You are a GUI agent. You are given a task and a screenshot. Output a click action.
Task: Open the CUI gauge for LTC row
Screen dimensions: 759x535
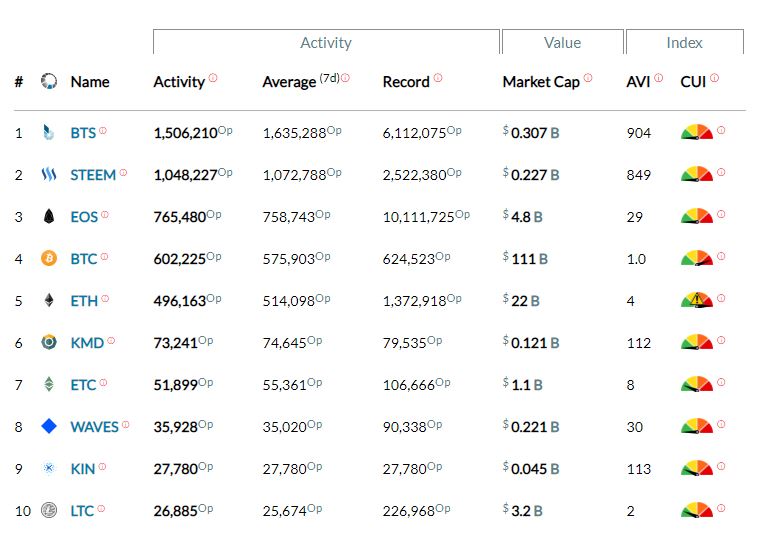coord(697,510)
